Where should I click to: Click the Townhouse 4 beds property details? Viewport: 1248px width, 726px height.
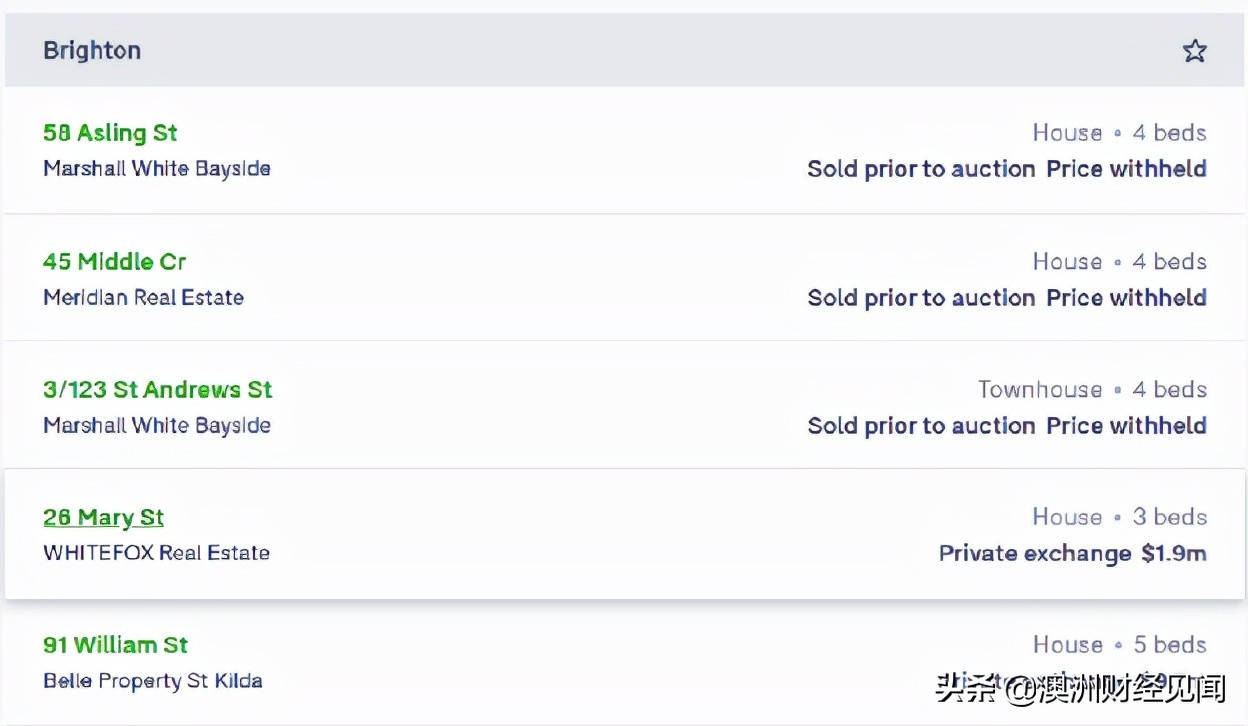(x=1092, y=390)
